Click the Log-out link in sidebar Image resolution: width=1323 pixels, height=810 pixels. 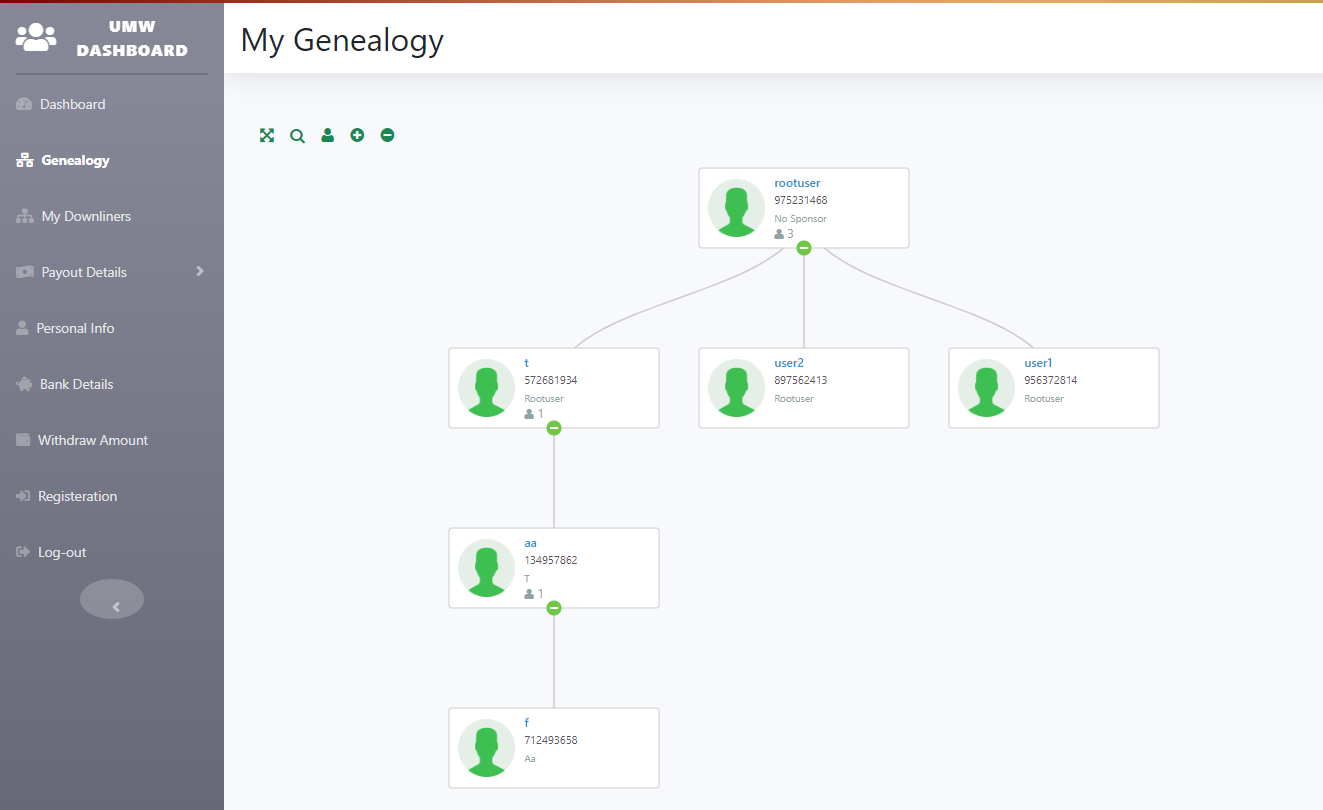62,552
